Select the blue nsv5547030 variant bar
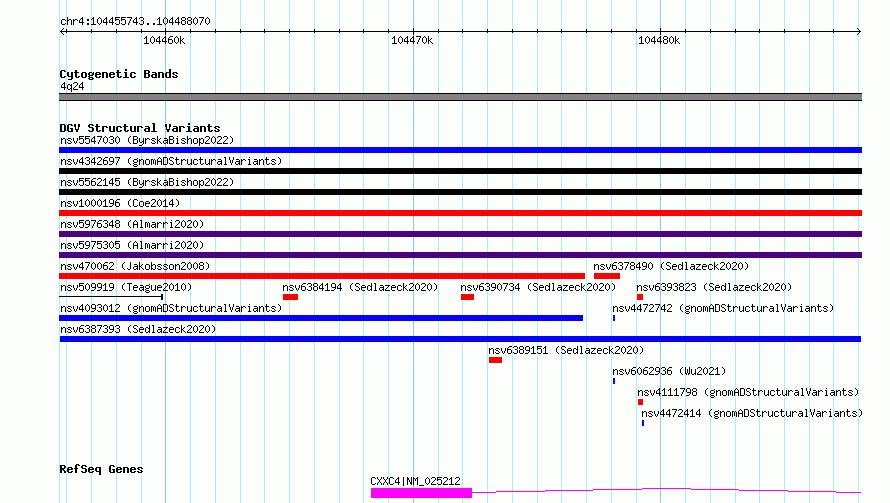The image size is (890, 503). [460, 150]
